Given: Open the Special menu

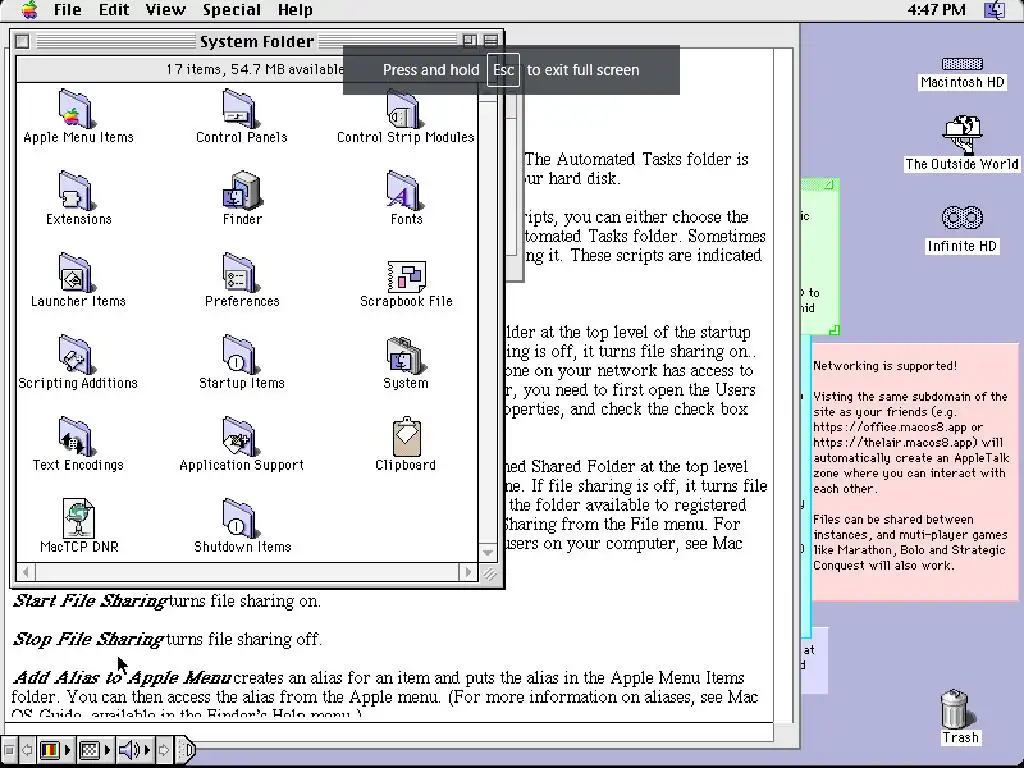Looking at the screenshot, I should (231, 10).
